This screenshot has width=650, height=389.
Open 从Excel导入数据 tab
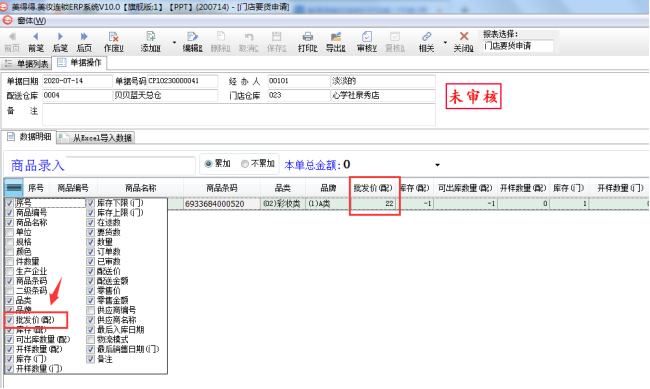point(96,138)
